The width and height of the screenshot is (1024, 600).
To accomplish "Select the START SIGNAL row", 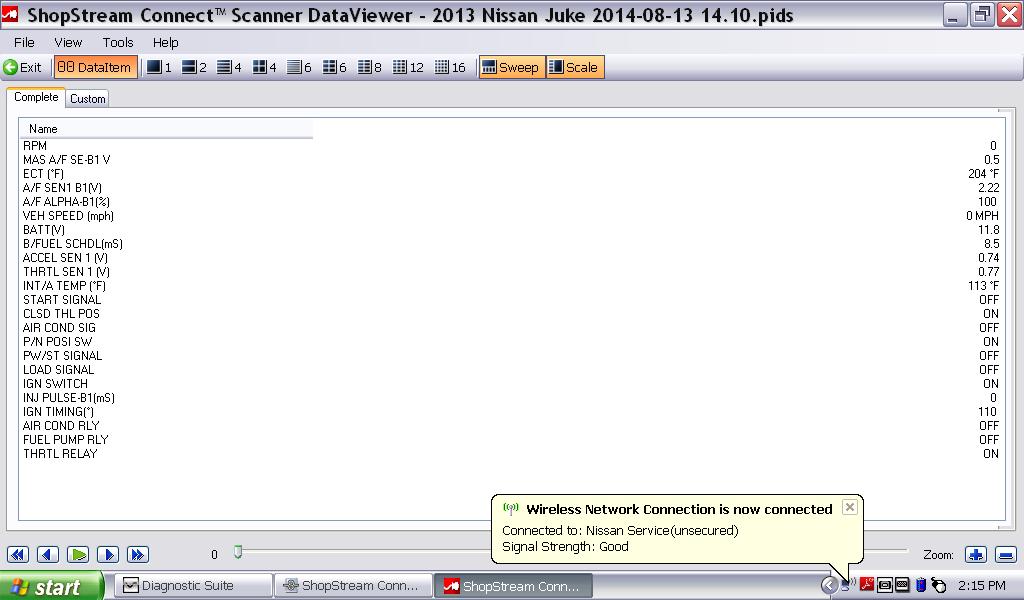I will pos(511,300).
